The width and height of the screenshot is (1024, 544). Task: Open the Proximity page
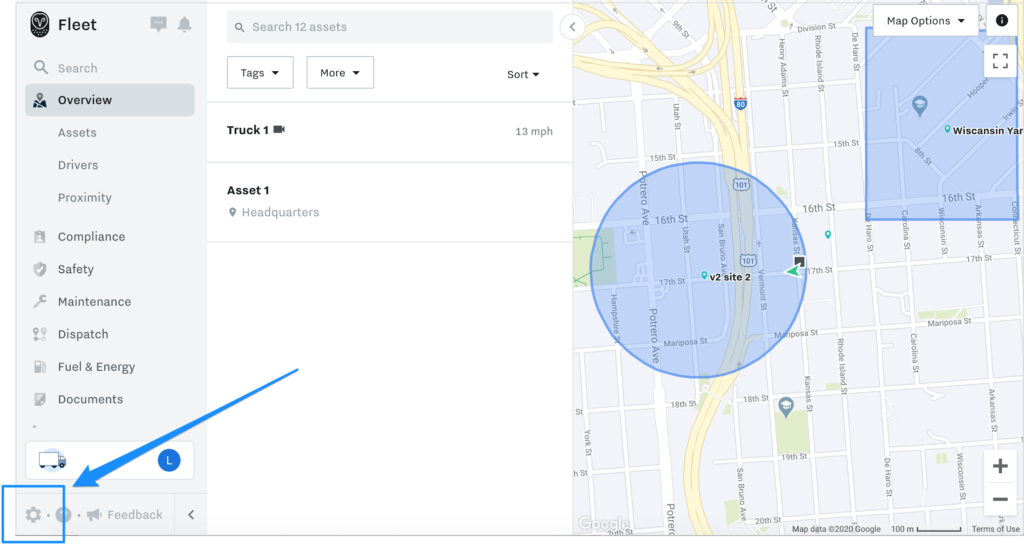coord(84,198)
